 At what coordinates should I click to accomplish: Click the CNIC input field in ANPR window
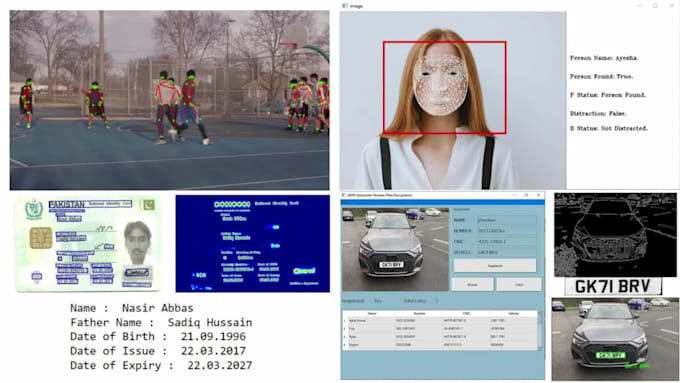point(507,242)
